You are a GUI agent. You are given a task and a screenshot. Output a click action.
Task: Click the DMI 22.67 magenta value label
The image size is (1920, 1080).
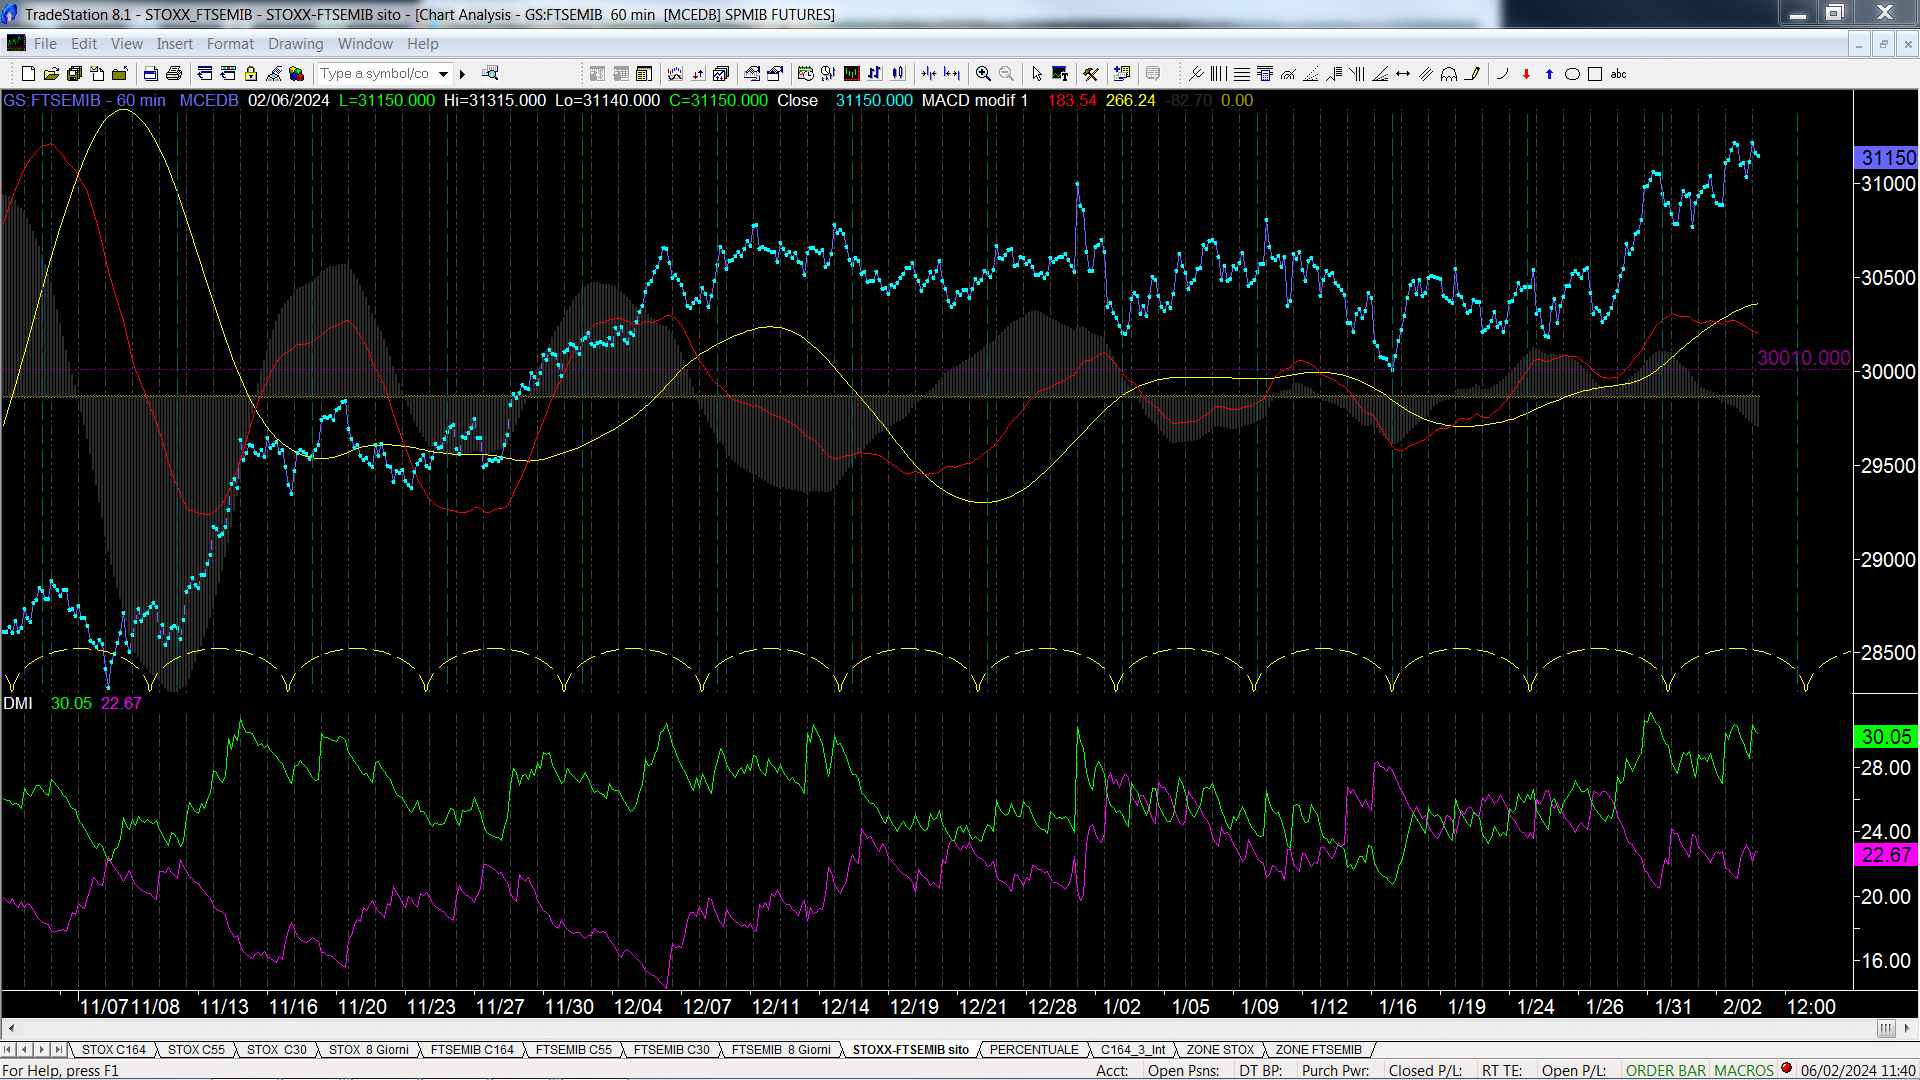pos(1886,855)
